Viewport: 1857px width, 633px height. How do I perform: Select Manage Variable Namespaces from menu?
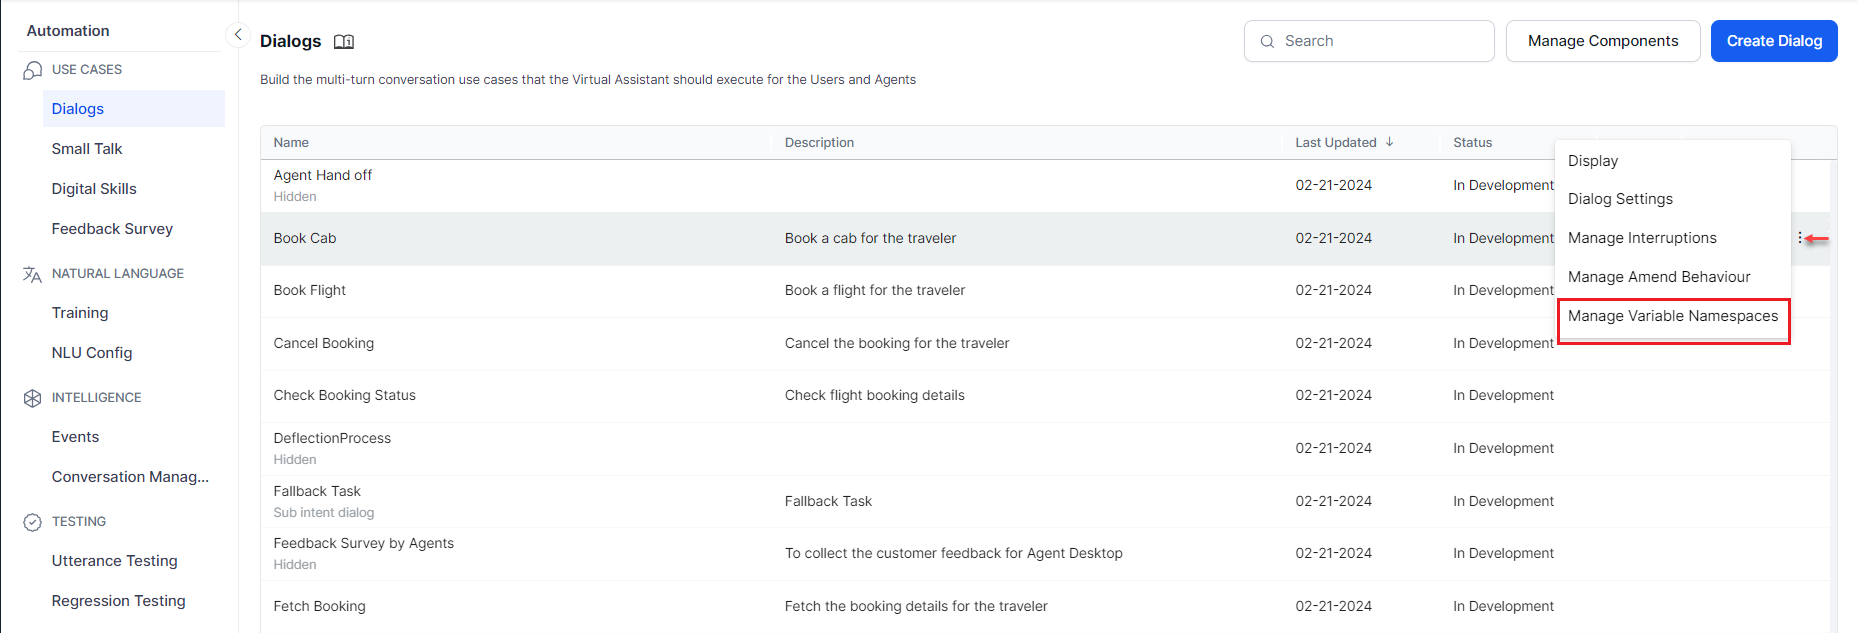coord(1673,316)
